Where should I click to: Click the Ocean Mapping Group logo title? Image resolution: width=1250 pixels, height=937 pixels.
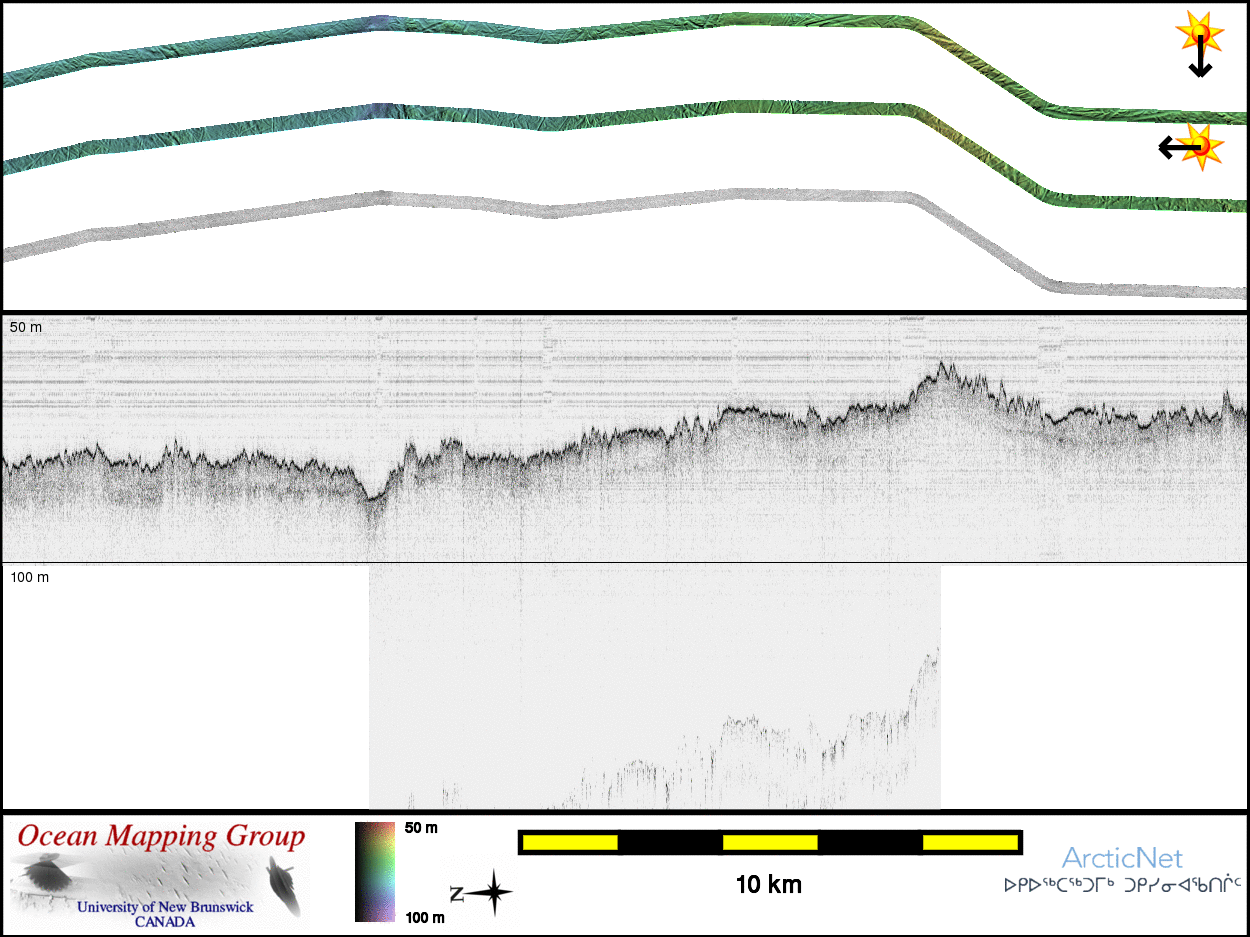(161, 836)
